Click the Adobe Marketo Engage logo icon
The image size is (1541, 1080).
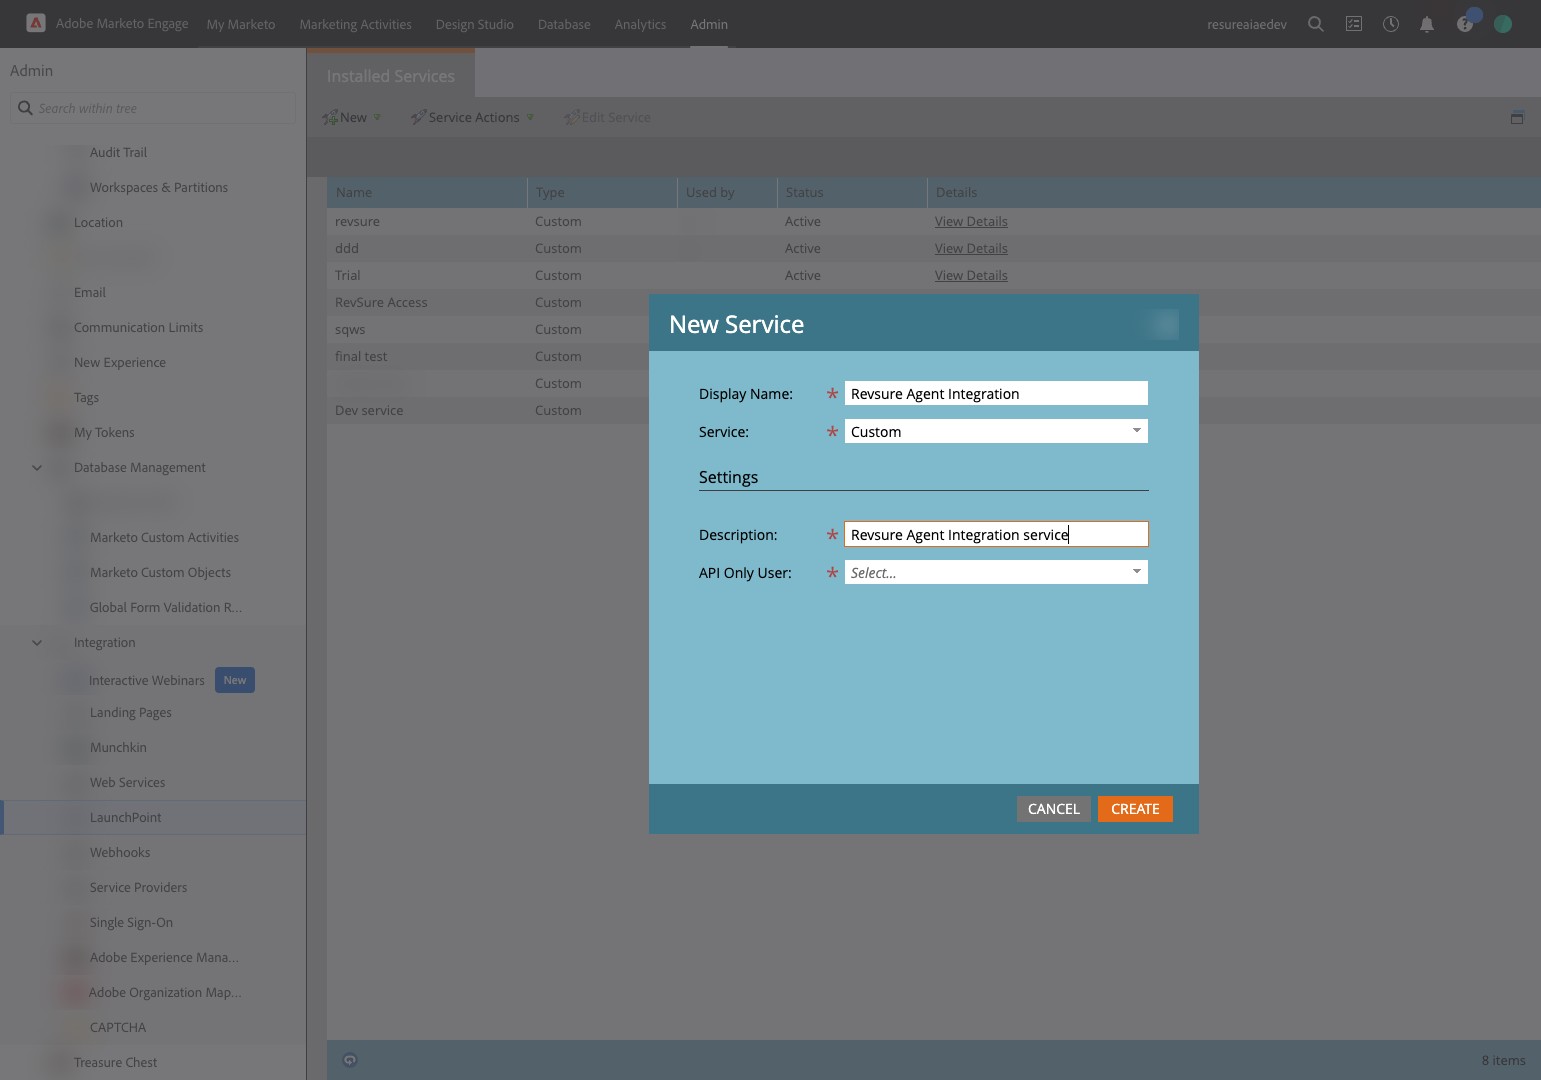point(35,23)
